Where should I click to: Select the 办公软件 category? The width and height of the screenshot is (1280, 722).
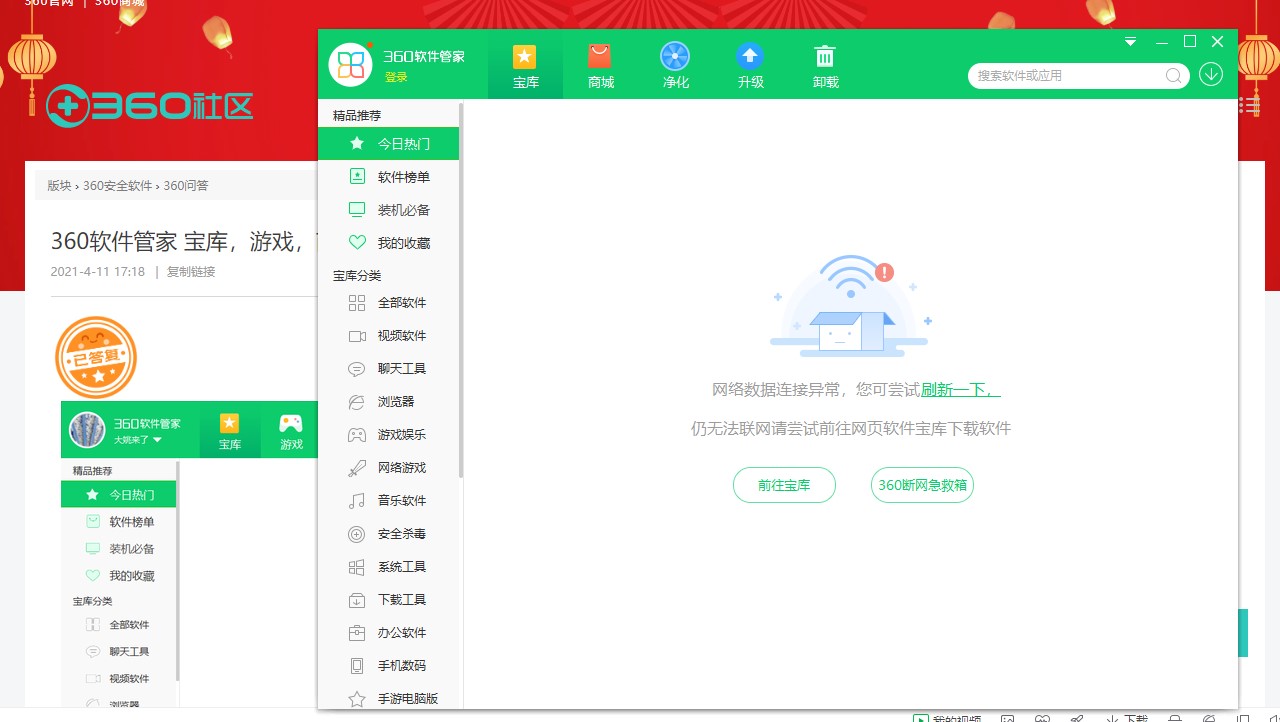pyautogui.click(x=388, y=632)
